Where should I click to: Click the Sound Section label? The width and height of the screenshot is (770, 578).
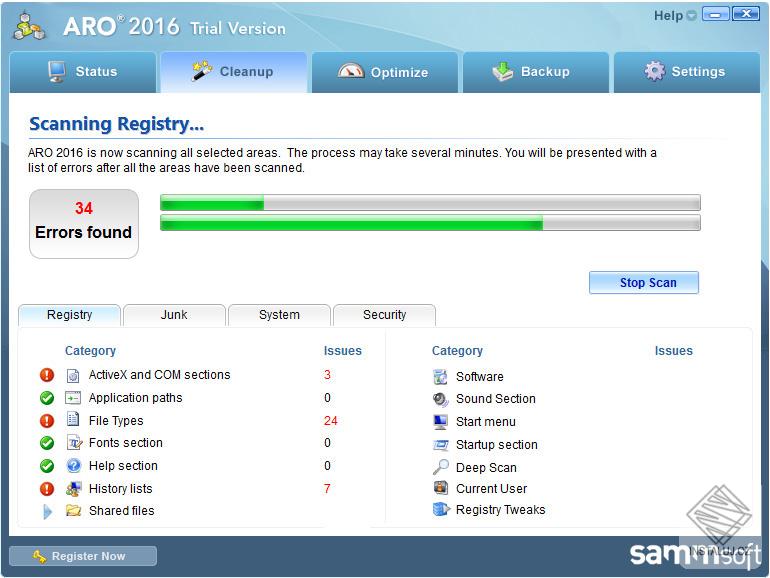(495, 399)
